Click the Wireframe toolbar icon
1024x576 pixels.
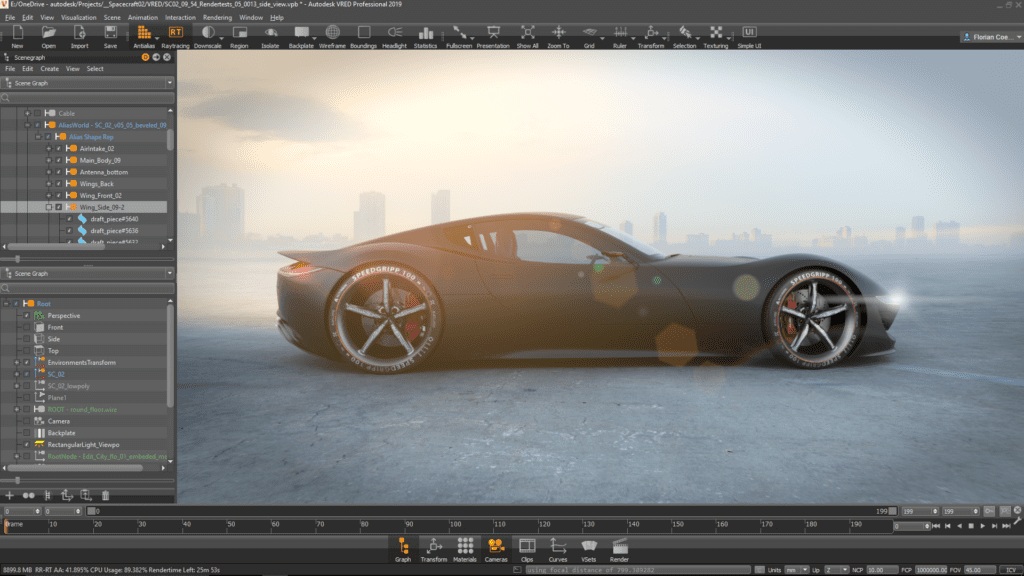332,37
